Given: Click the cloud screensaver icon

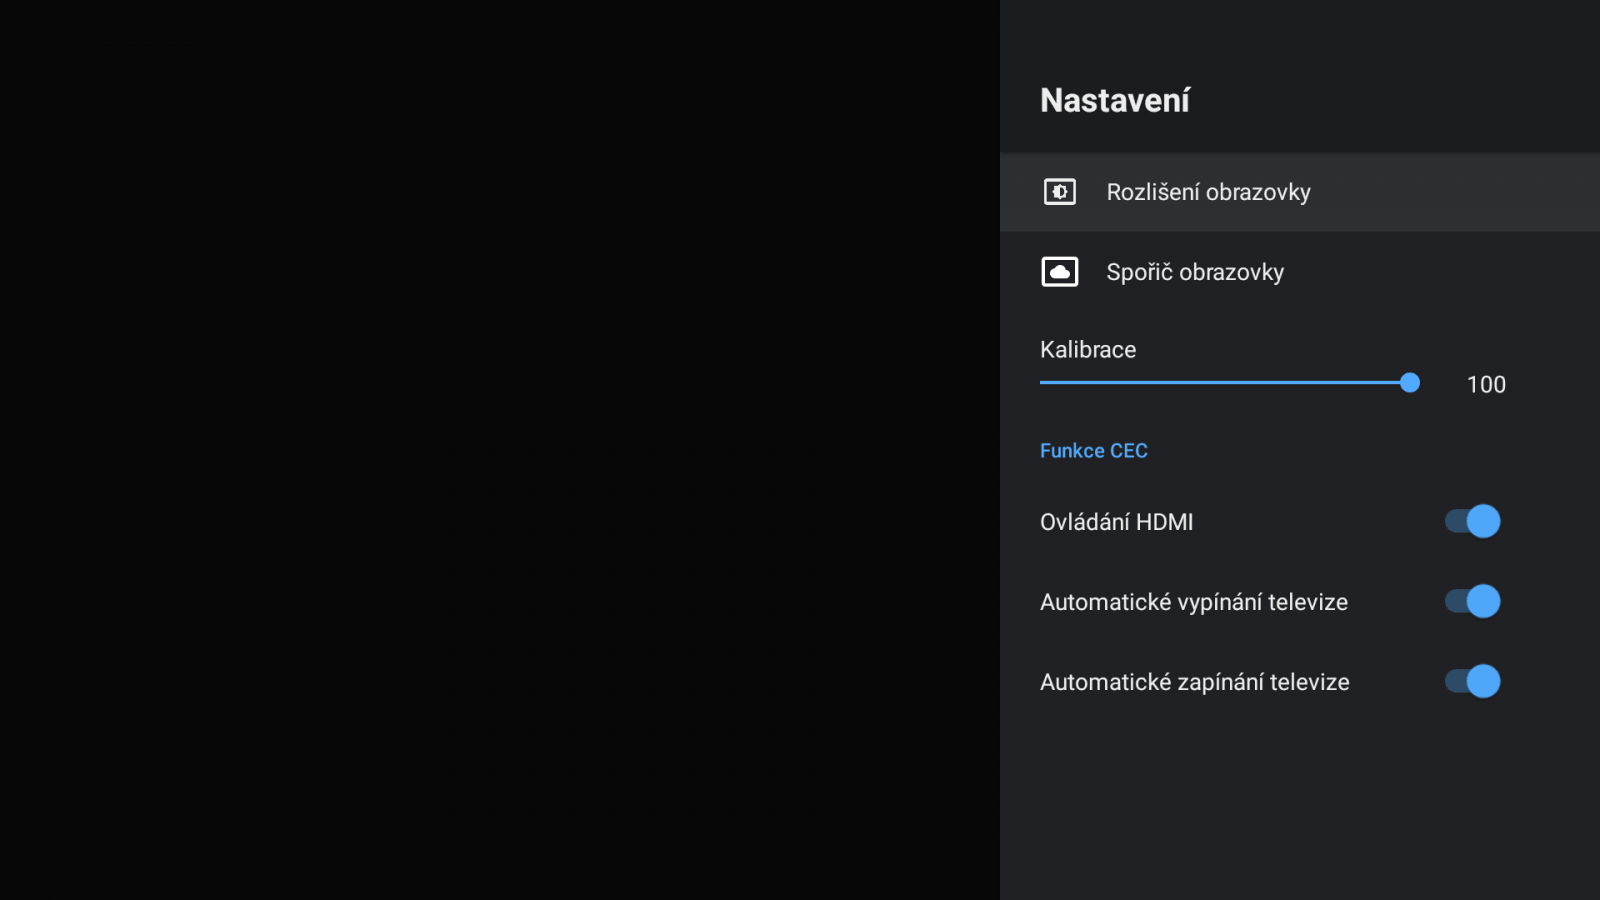Looking at the screenshot, I should tap(1060, 271).
